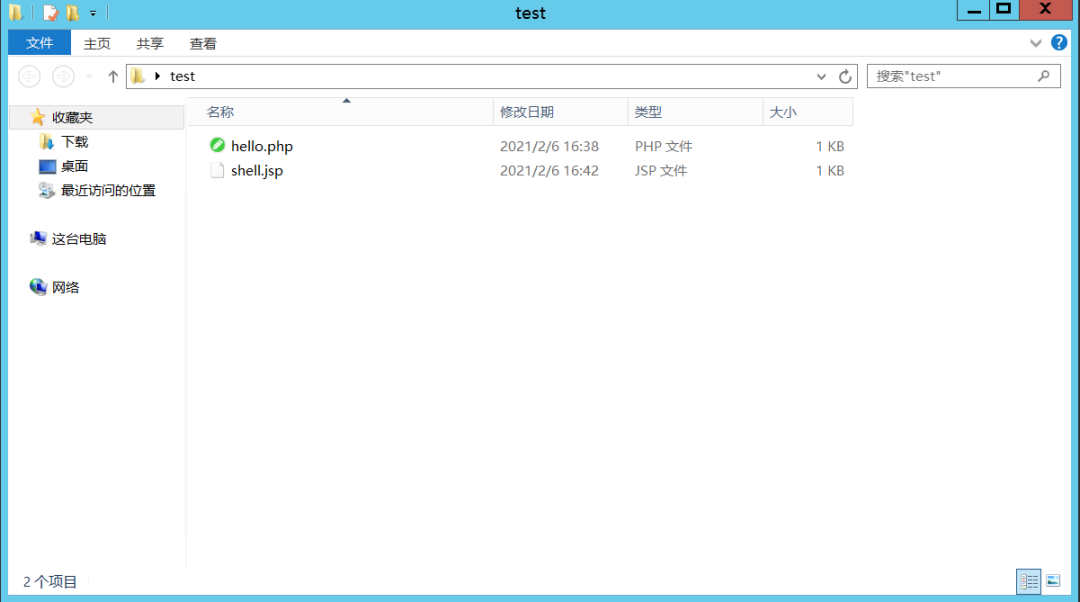Open the address bar history dropdown
The image size is (1080, 602).
click(x=821, y=76)
